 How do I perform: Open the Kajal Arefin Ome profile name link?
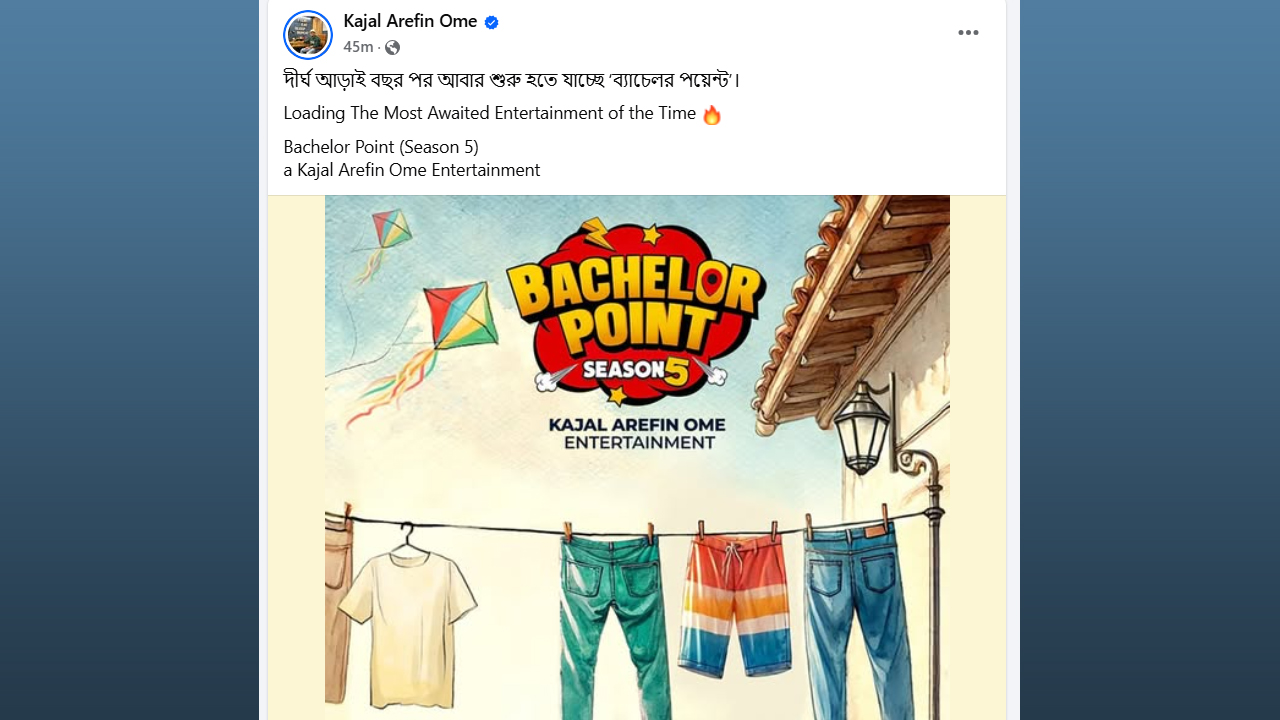[410, 21]
